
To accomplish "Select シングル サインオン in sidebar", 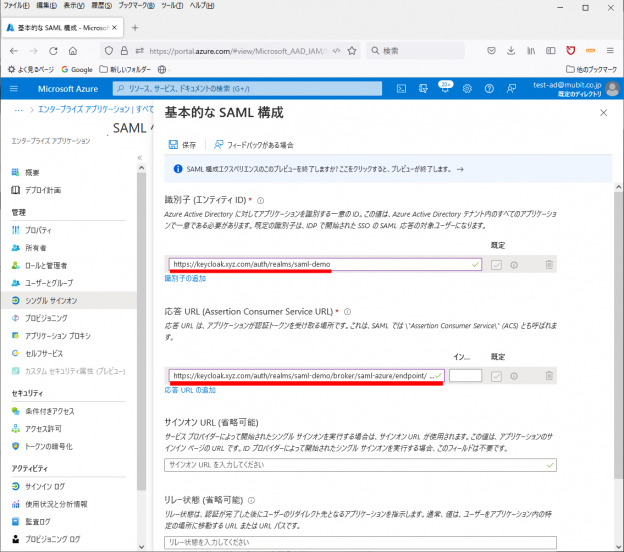I will coord(68,300).
